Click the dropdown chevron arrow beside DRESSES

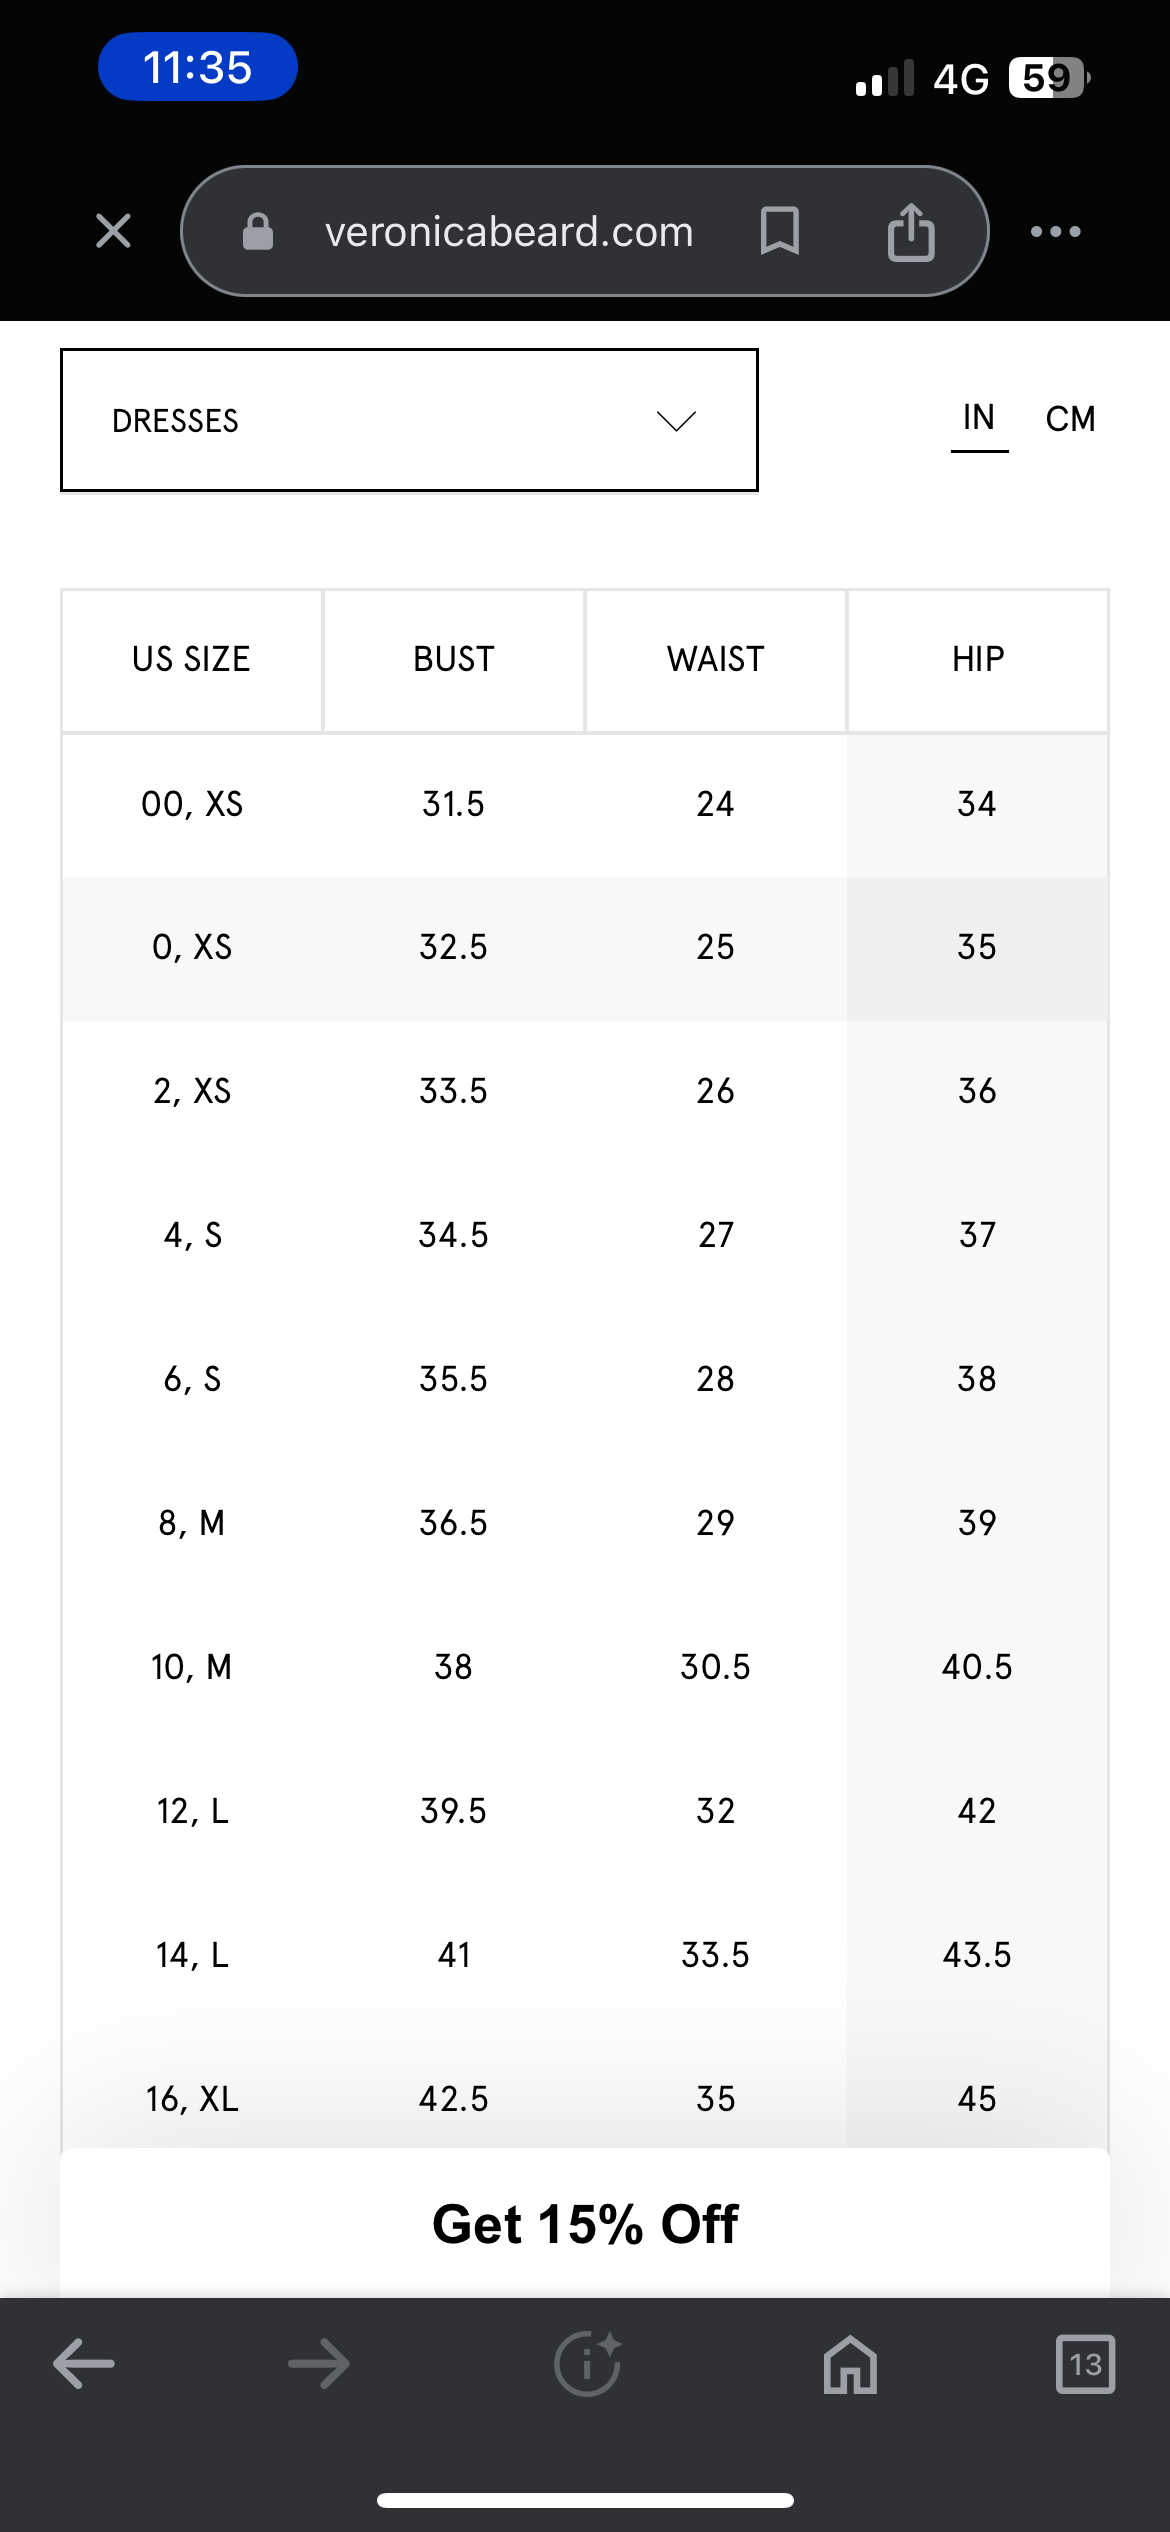676,421
